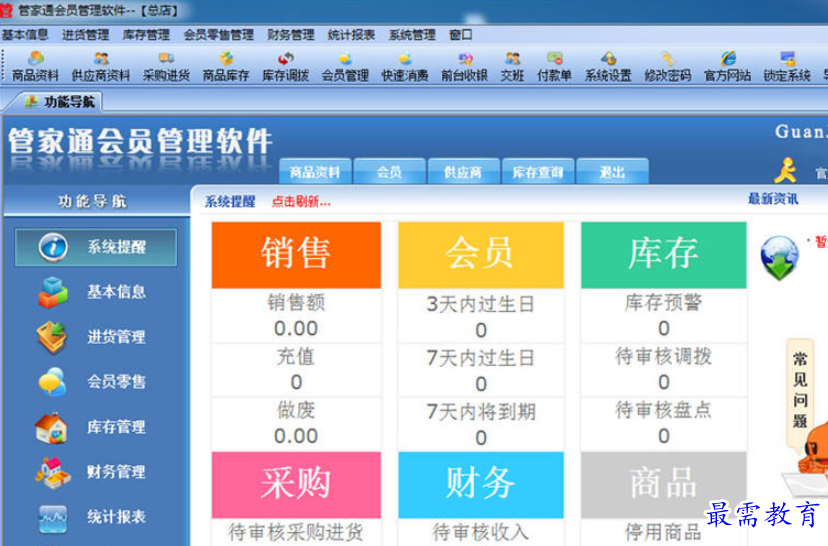The width and height of the screenshot is (828, 546).
Task: Open 前台收银 toolbar icon
Action: pyautogui.click(x=465, y=66)
